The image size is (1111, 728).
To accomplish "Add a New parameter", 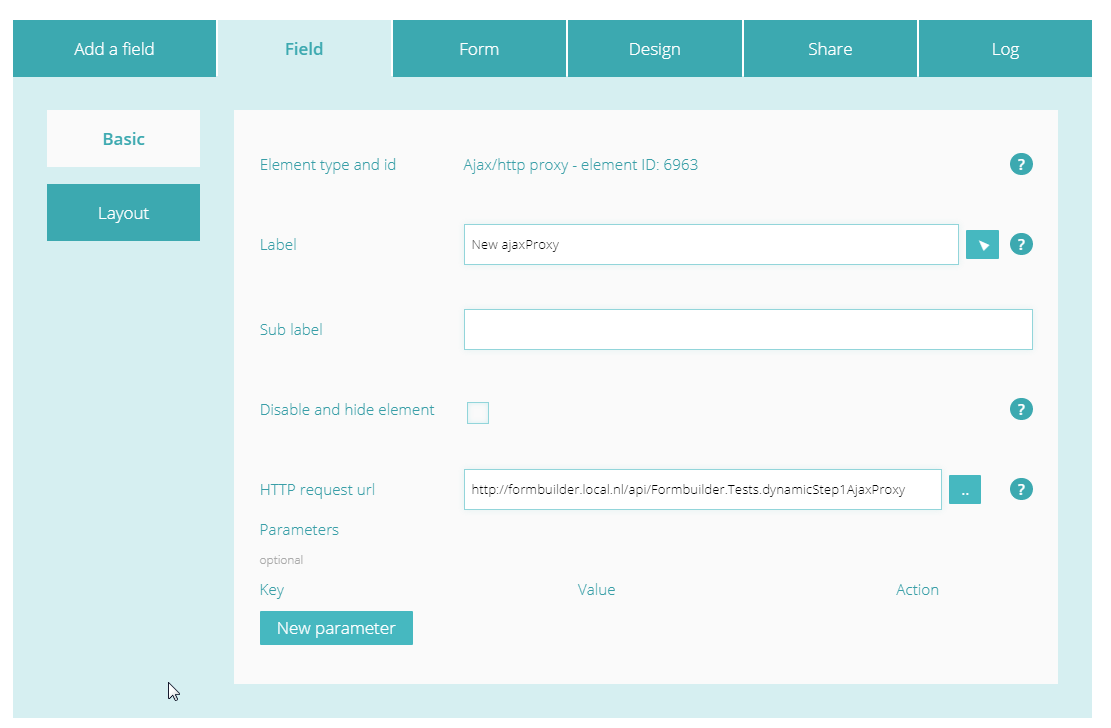I will [336, 628].
